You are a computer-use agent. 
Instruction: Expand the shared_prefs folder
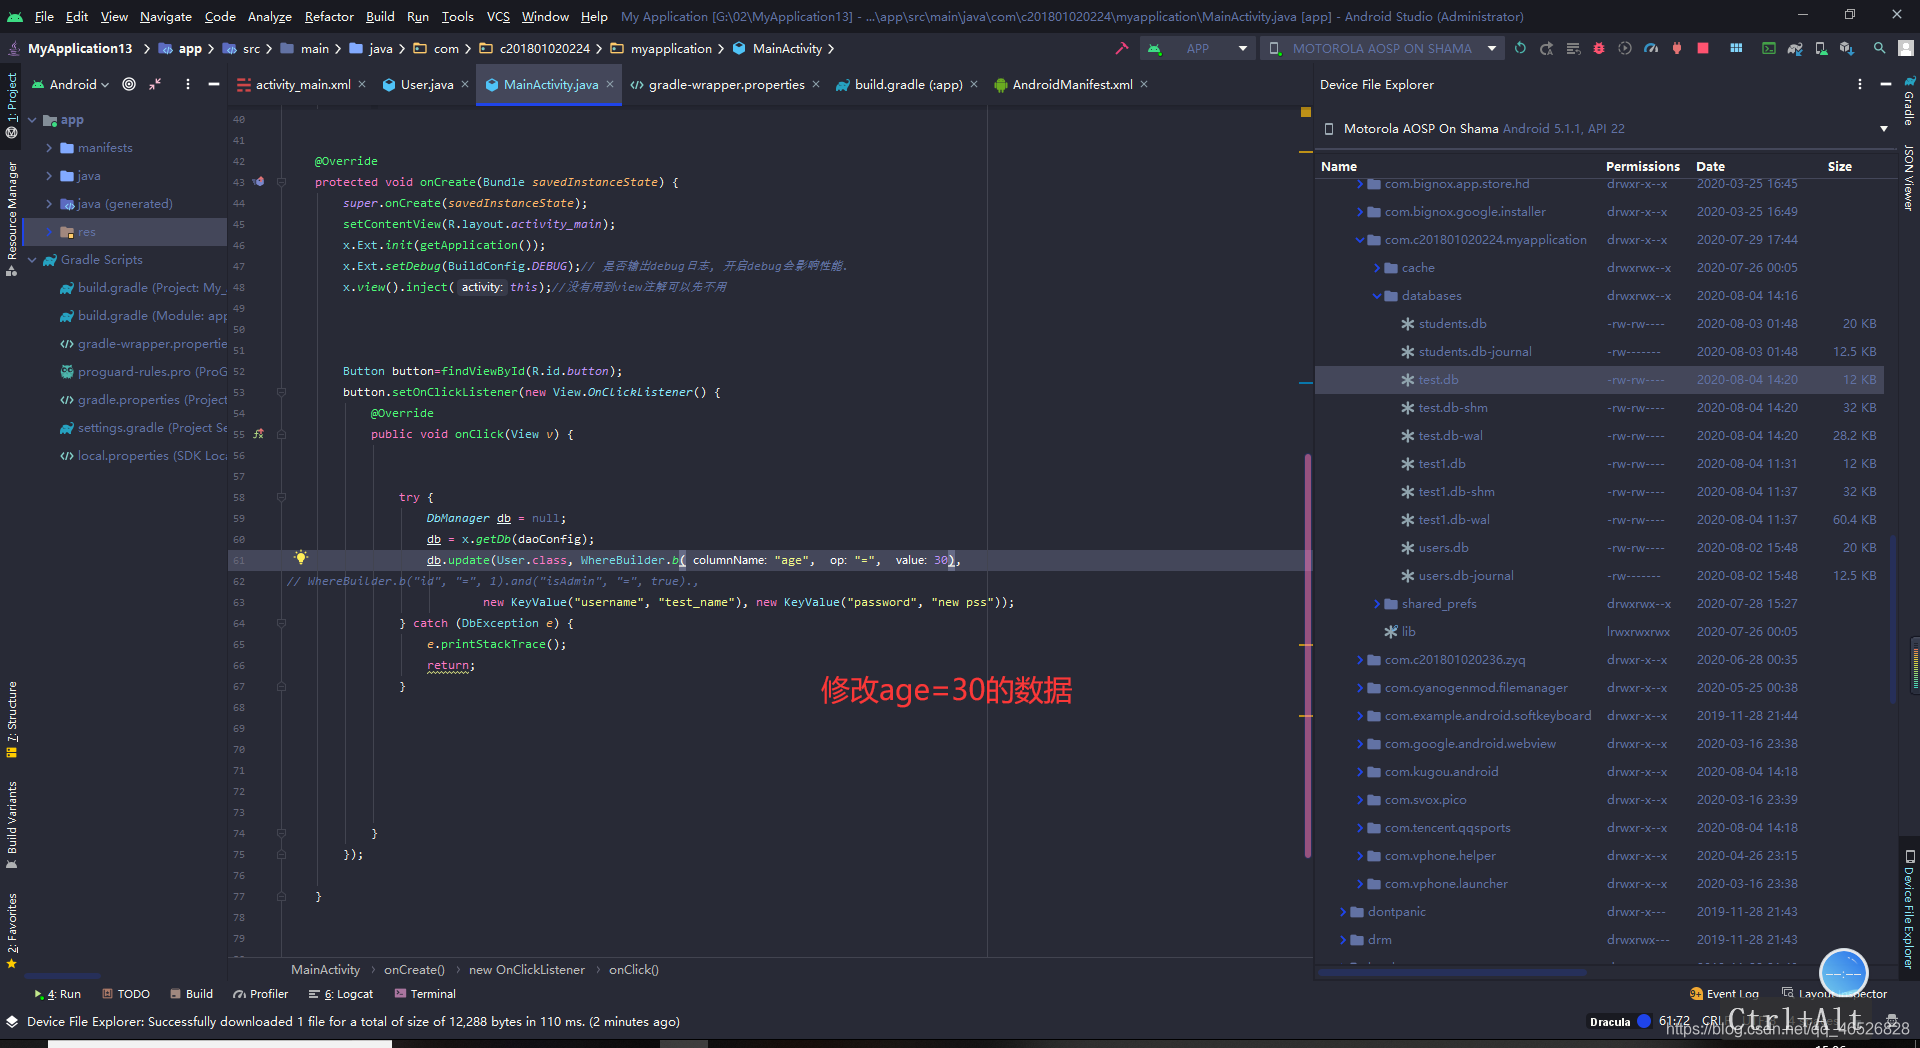[1377, 604]
